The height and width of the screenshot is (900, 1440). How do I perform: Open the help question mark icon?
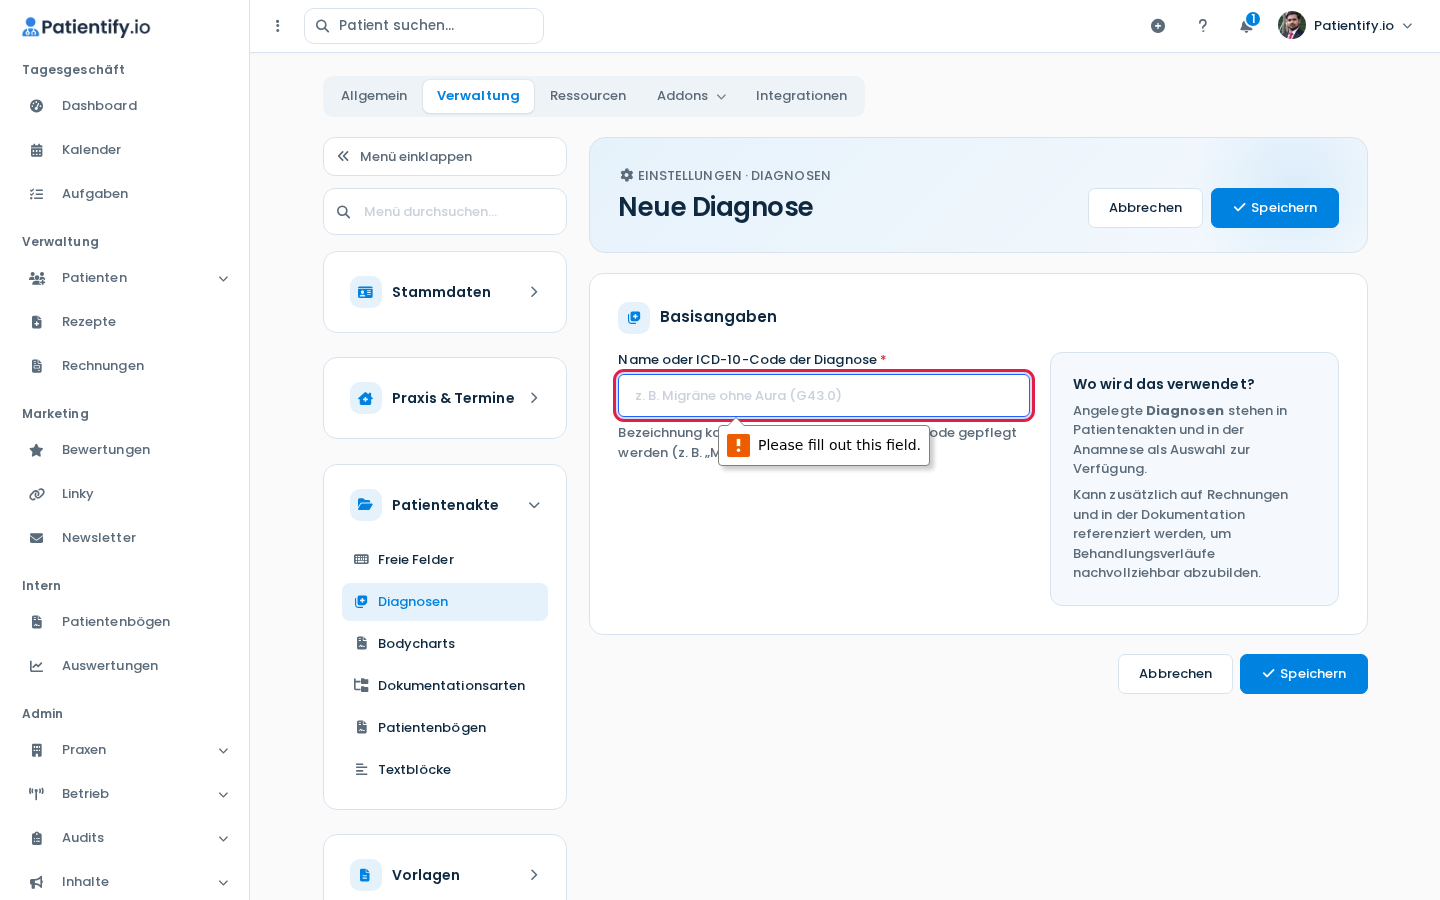[x=1203, y=26]
